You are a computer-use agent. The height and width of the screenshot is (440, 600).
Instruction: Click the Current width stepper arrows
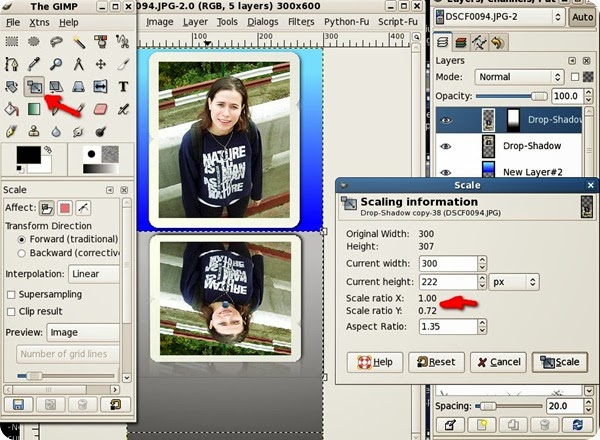click(x=482, y=264)
